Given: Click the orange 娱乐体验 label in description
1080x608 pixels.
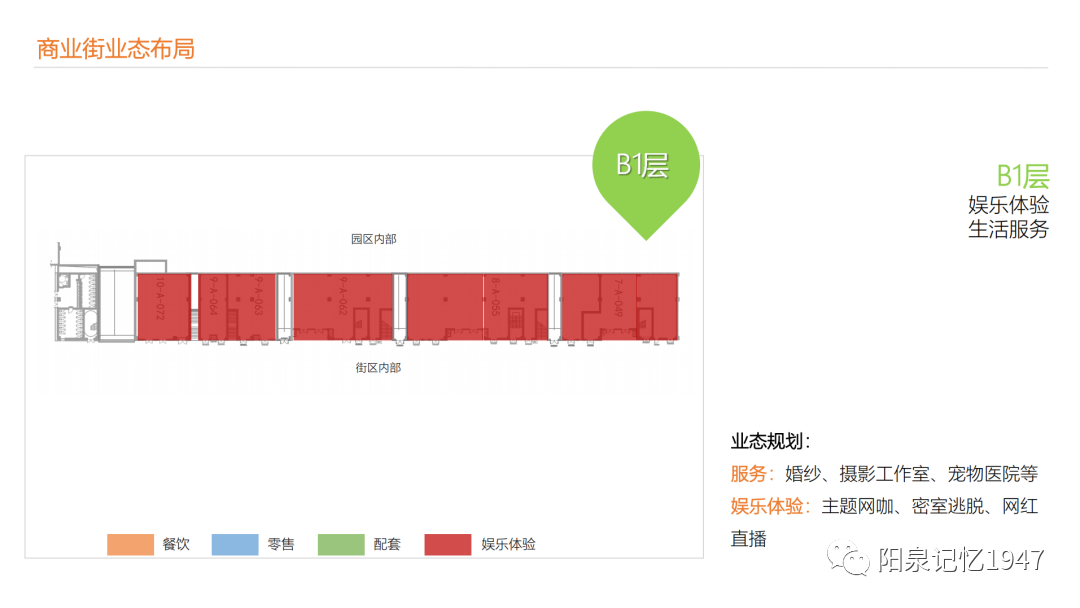Looking at the screenshot, I should 769,506.
